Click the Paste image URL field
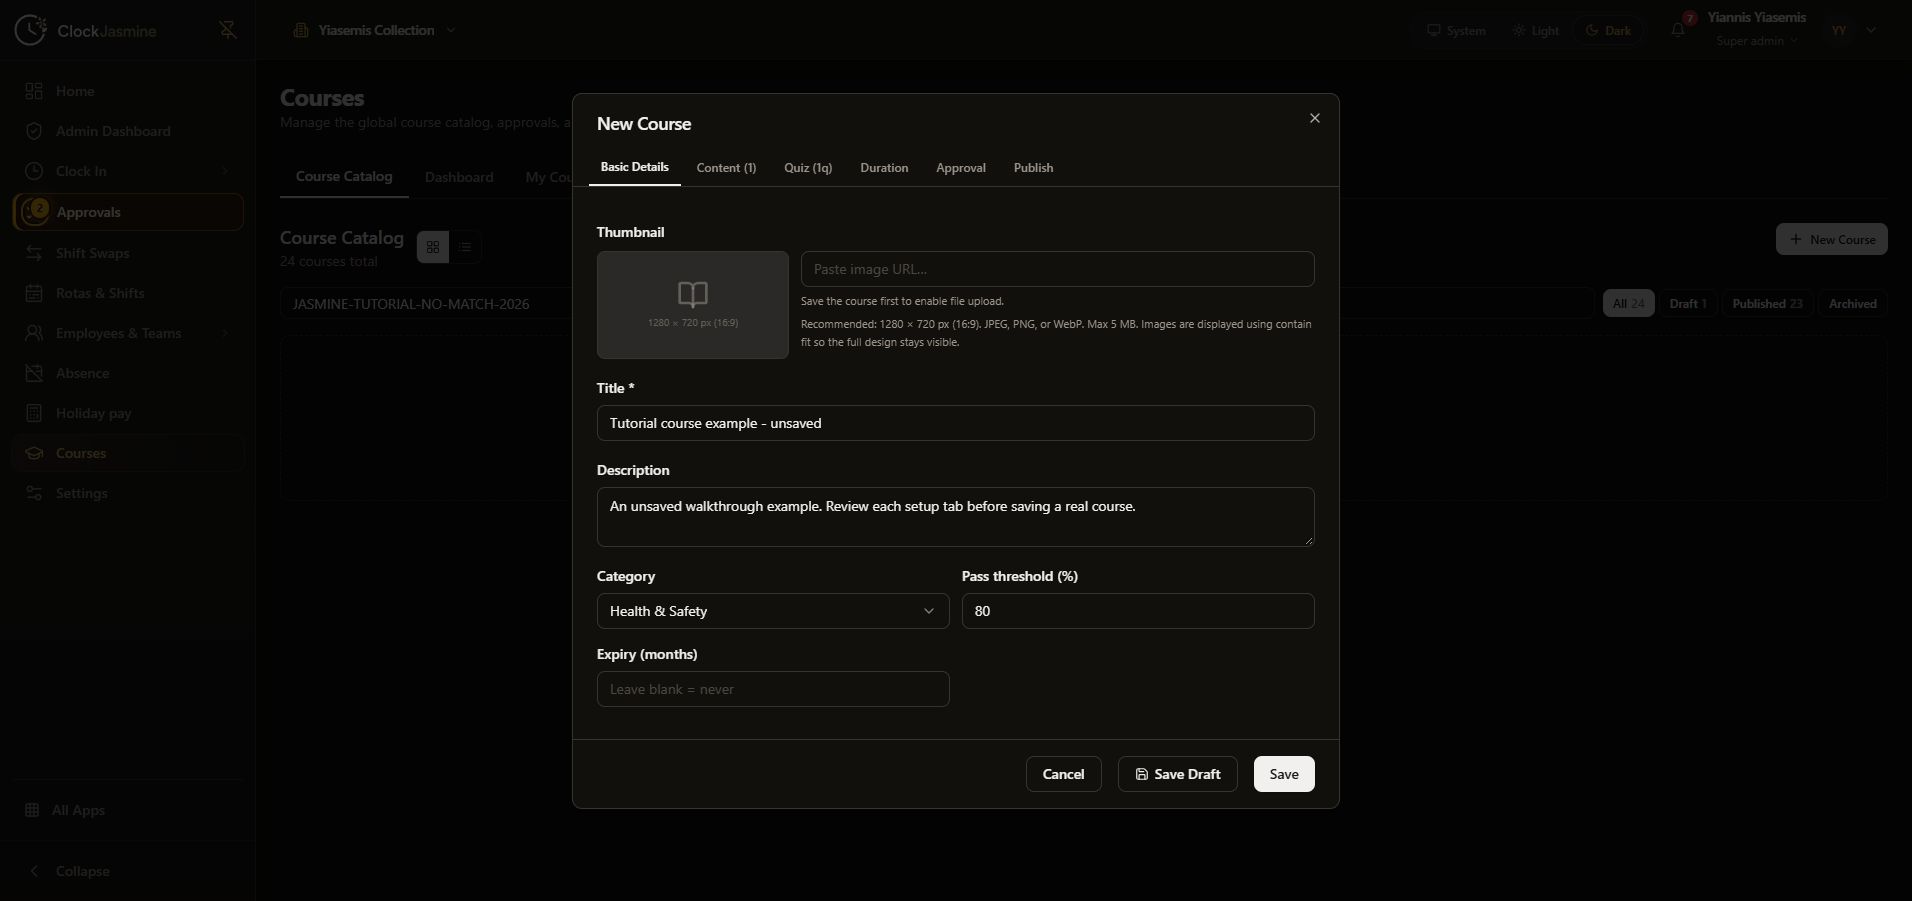Viewport: 1912px width, 901px height. (1057, 269)
